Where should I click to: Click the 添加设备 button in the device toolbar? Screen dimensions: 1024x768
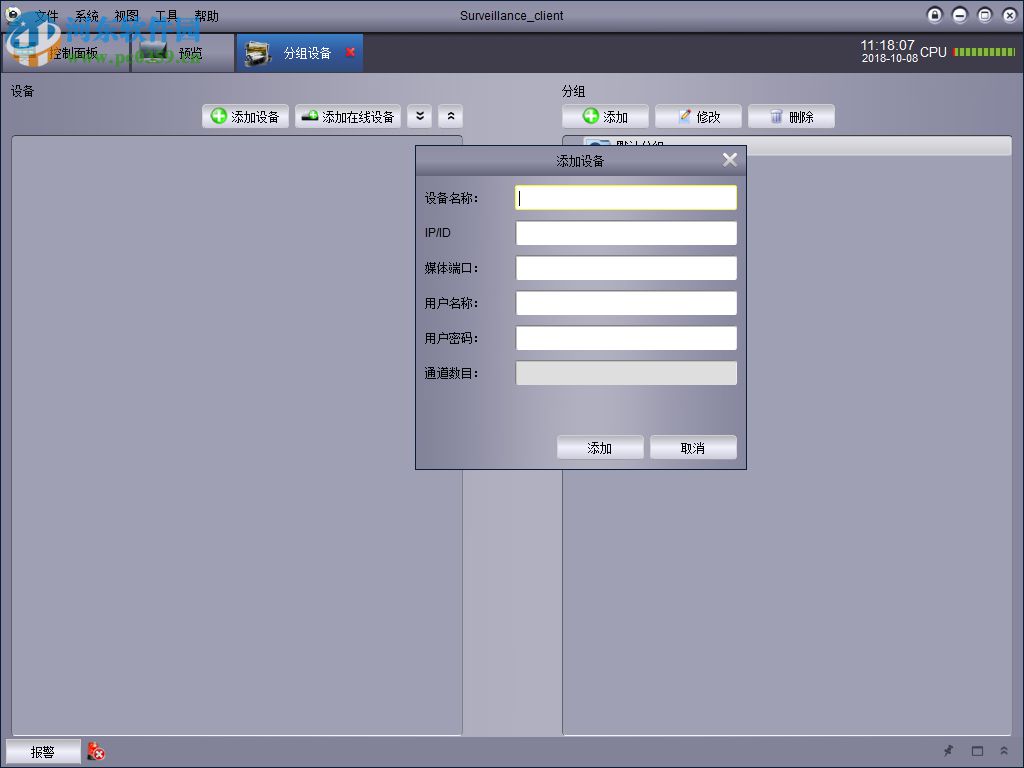(245, 116)
